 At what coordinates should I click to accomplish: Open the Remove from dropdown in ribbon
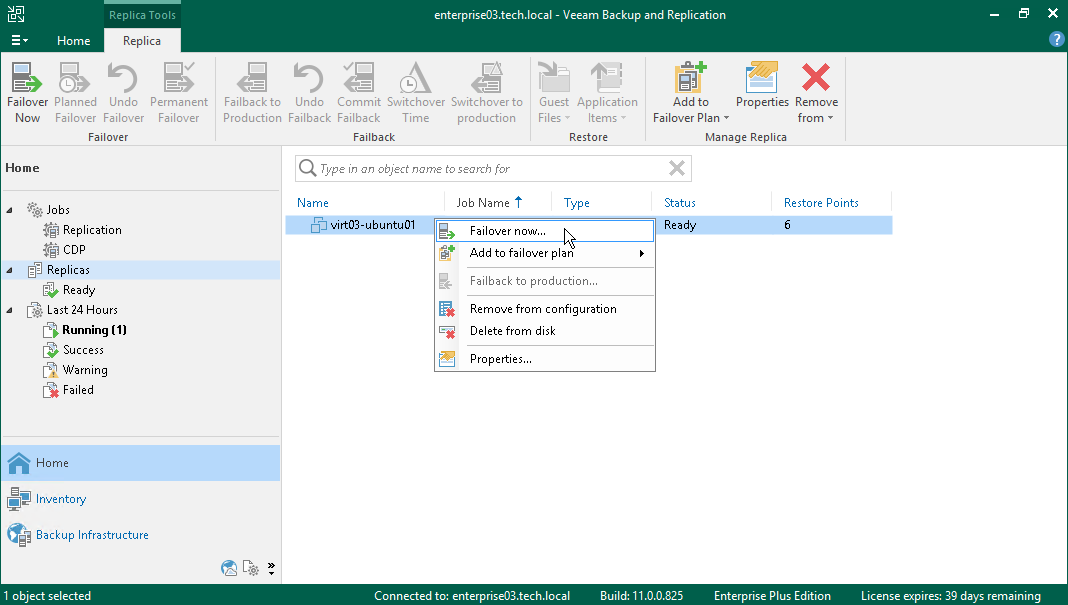click(x=816, y=93)
